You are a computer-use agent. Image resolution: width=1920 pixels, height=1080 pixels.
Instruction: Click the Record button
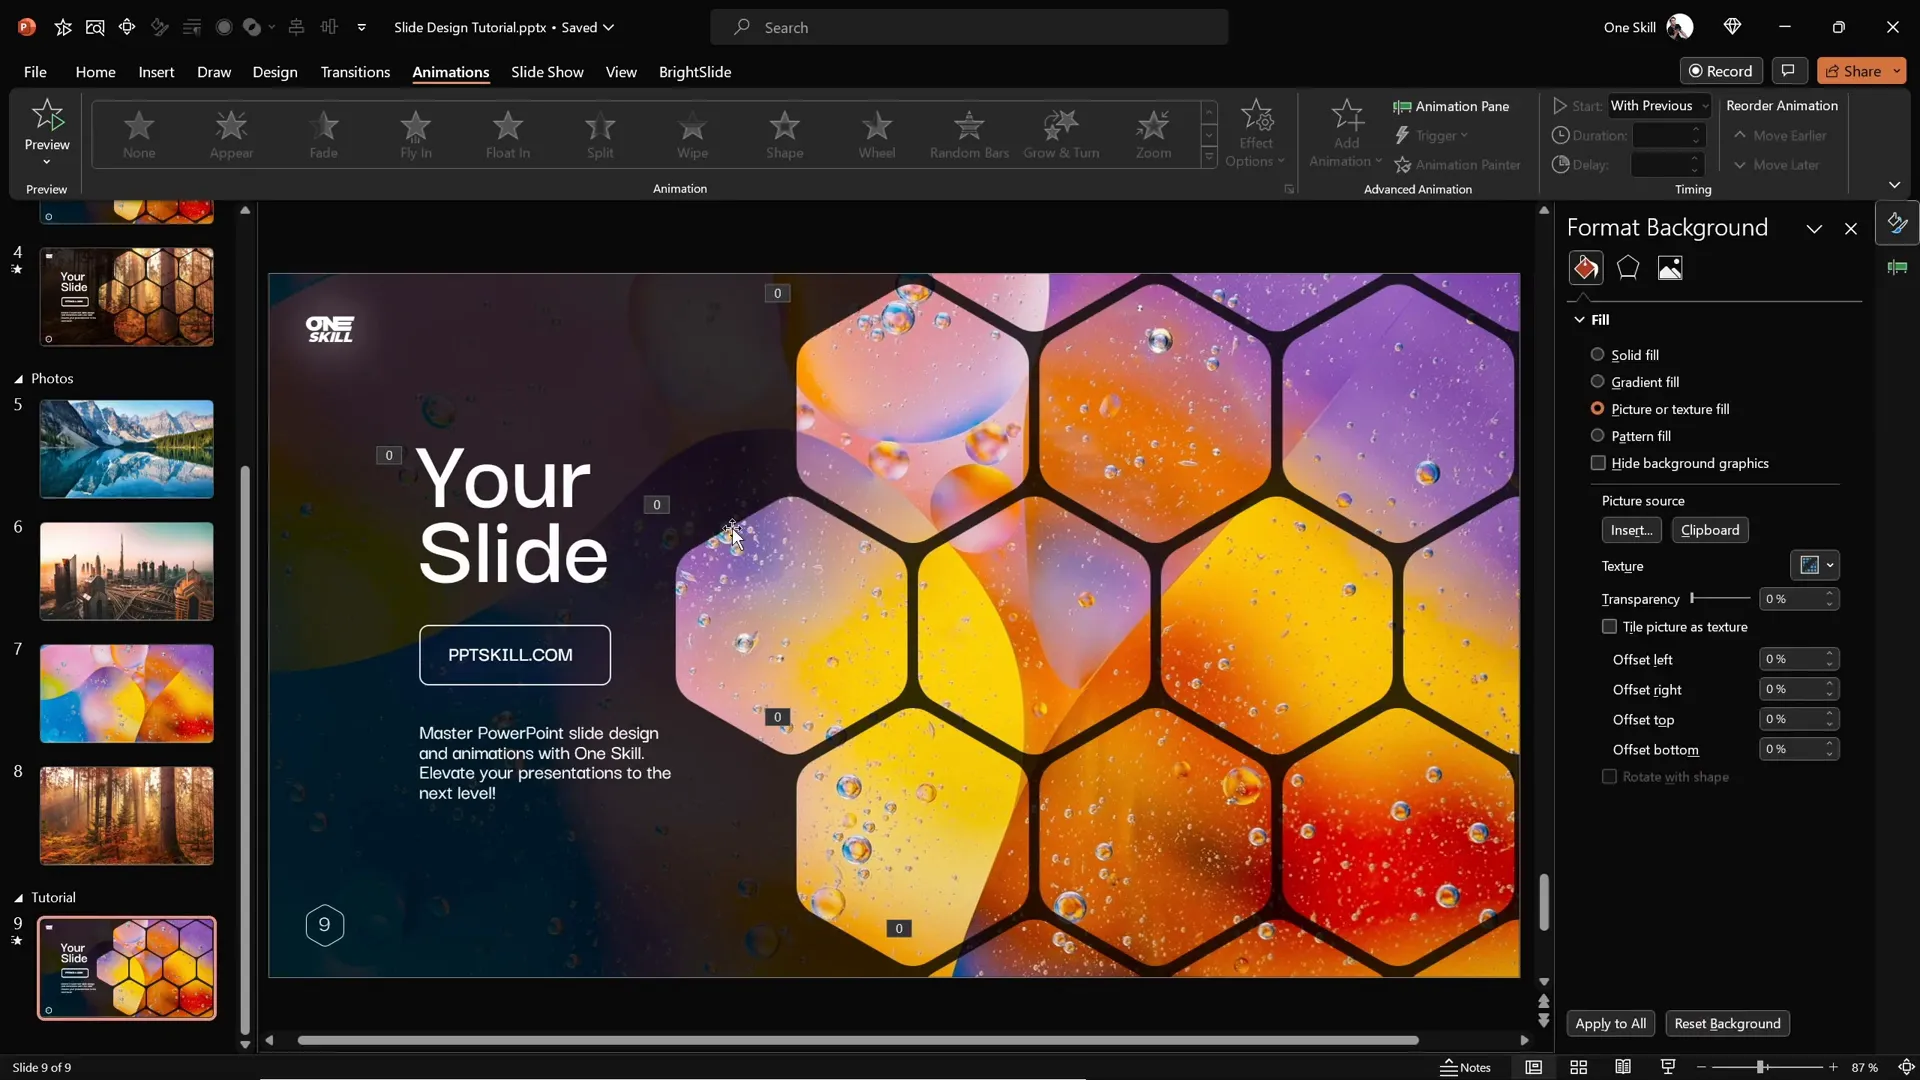[1720, 71]
